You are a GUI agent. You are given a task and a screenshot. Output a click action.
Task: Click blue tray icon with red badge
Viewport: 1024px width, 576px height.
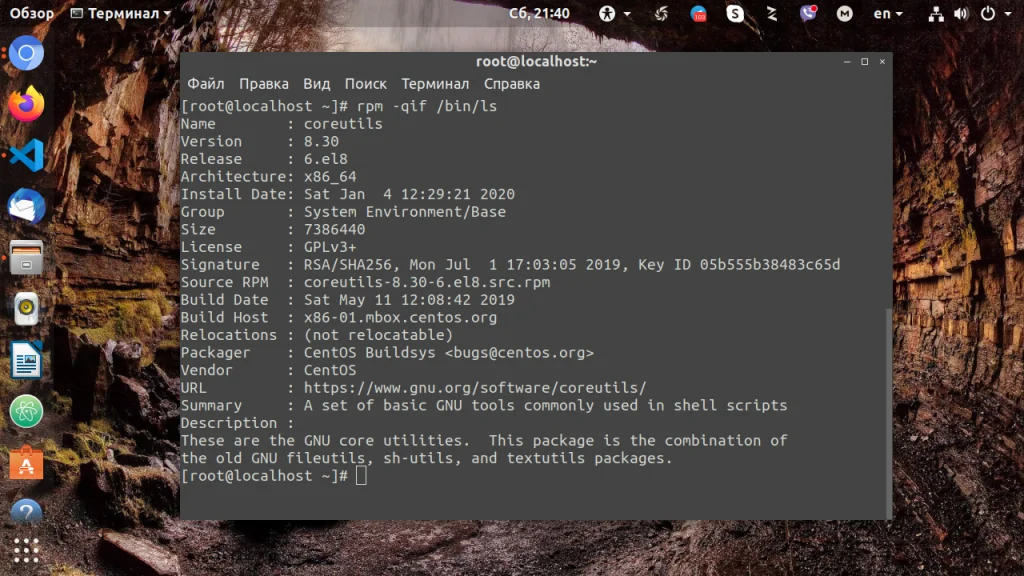click(698, 13)
